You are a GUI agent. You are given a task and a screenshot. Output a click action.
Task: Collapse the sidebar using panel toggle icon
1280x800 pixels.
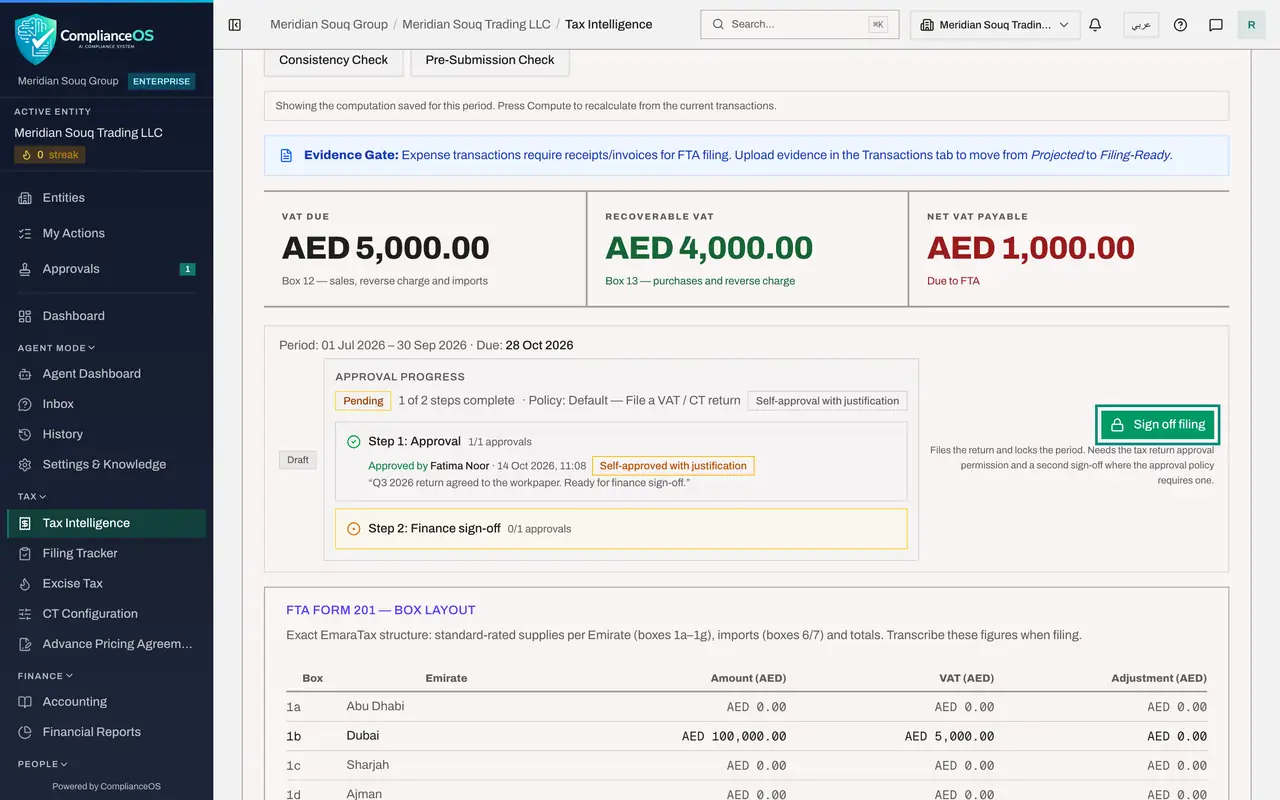click(x=235, y=25)
